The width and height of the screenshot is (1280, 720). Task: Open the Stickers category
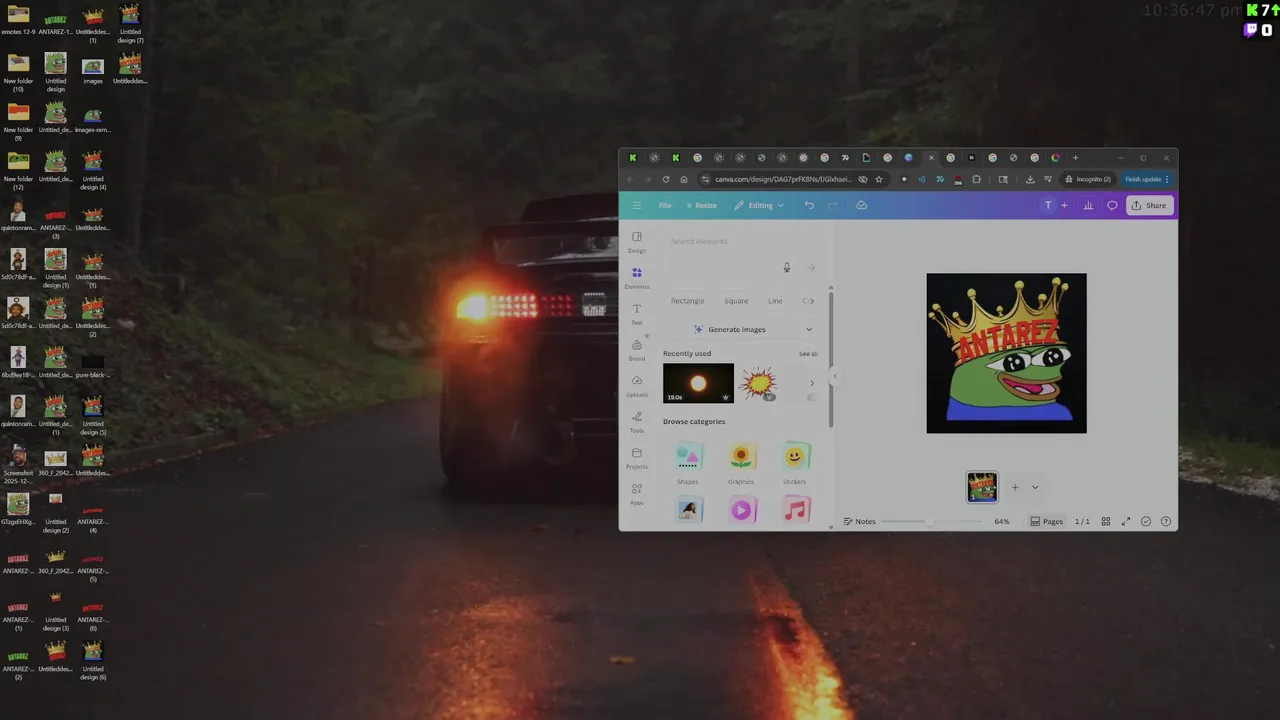[795, 463]
